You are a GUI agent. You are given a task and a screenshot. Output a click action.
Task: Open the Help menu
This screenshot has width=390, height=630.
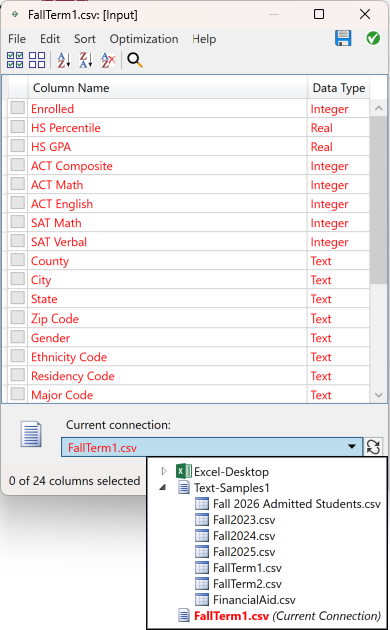[x=204, y=39]
